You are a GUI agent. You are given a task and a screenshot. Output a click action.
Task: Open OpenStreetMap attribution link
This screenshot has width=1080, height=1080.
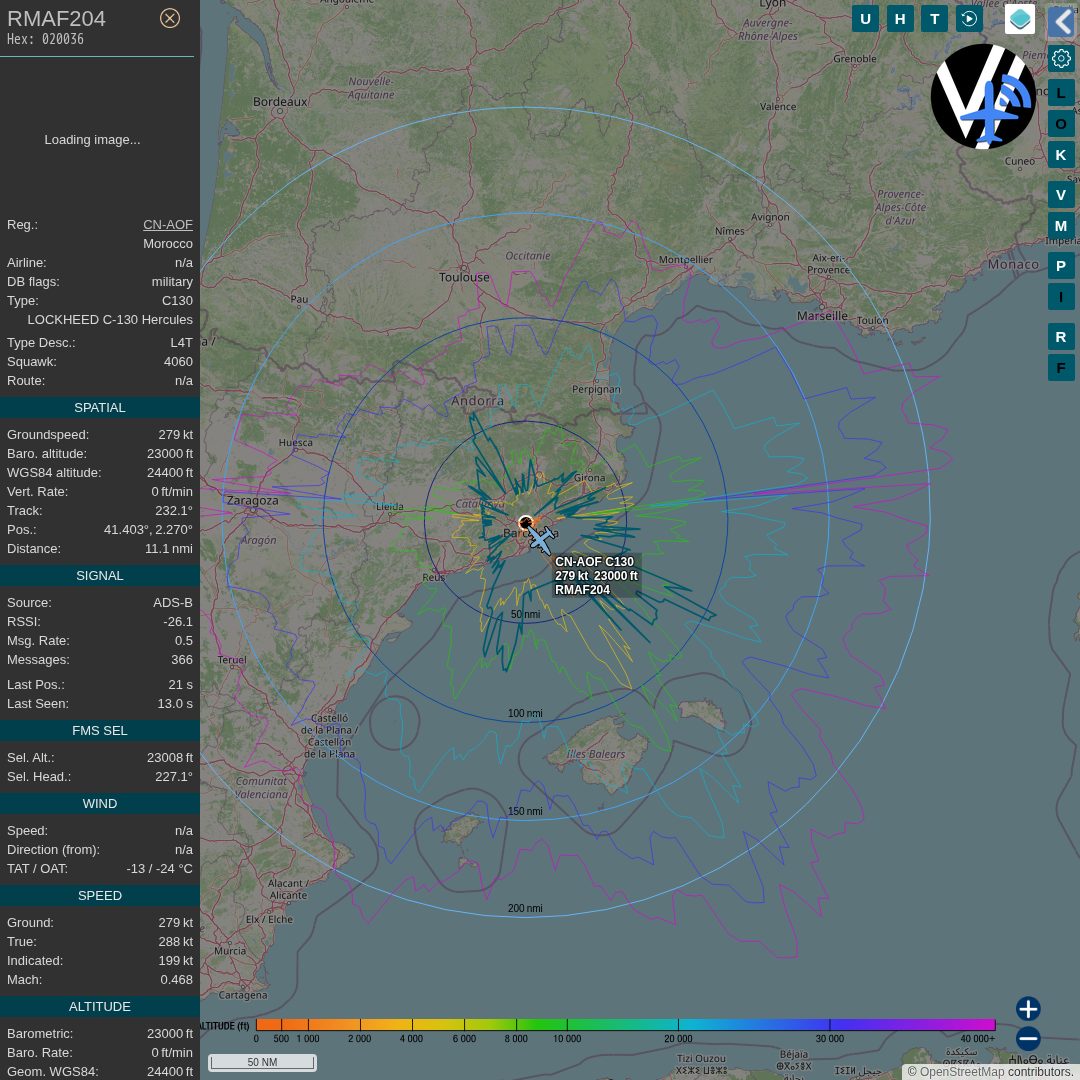(962, 1072)
